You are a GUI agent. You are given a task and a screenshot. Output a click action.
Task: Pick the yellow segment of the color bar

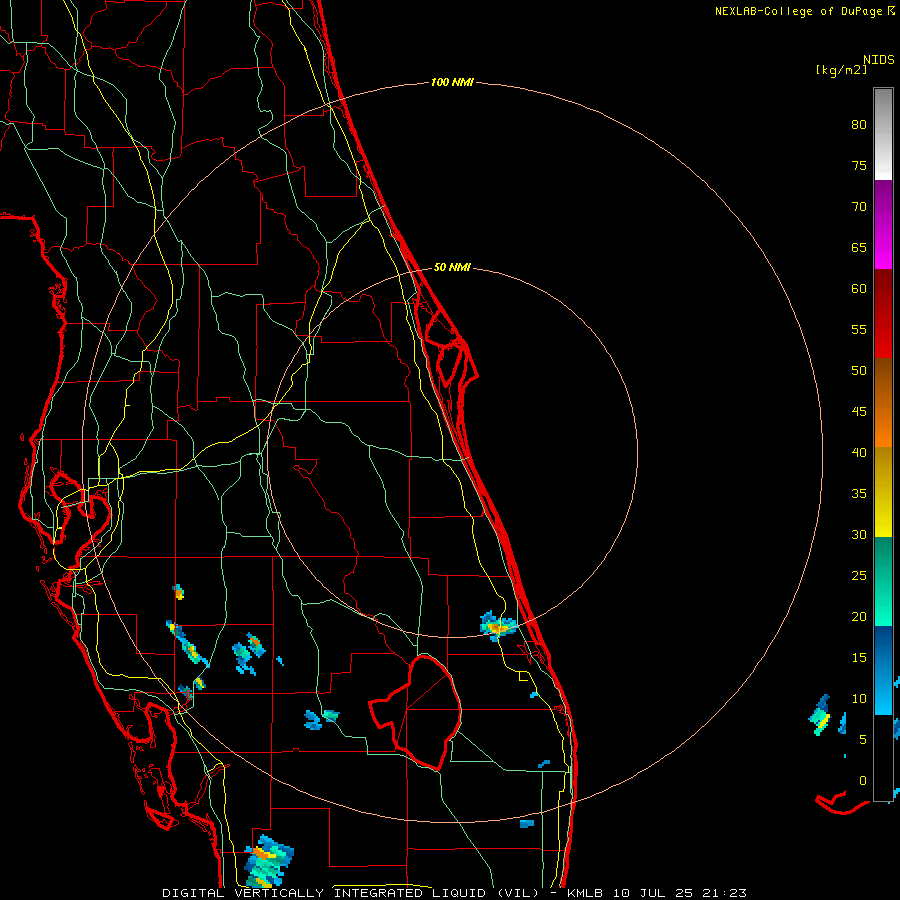pos(883,492)
